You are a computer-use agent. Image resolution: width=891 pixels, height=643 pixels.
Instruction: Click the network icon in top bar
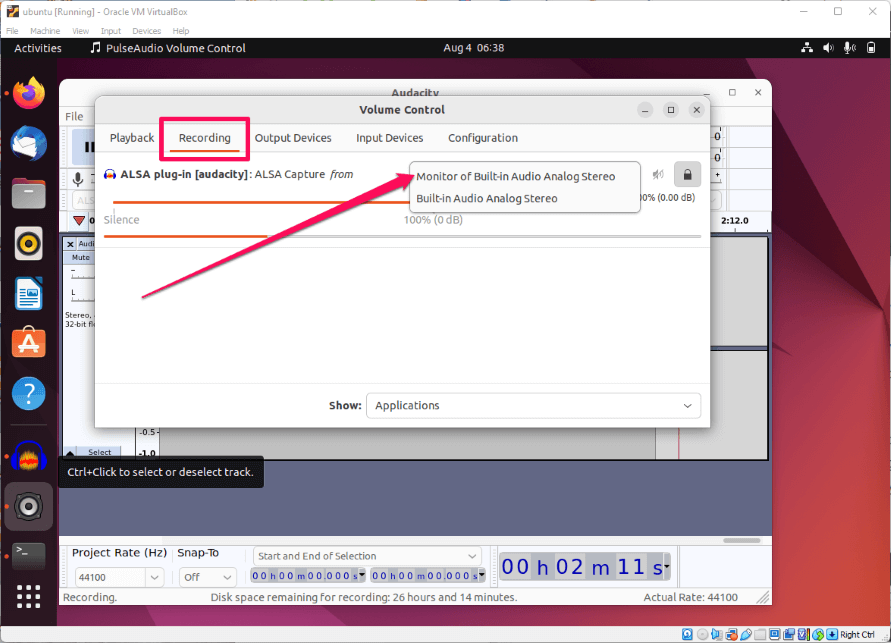pos(807,48)
